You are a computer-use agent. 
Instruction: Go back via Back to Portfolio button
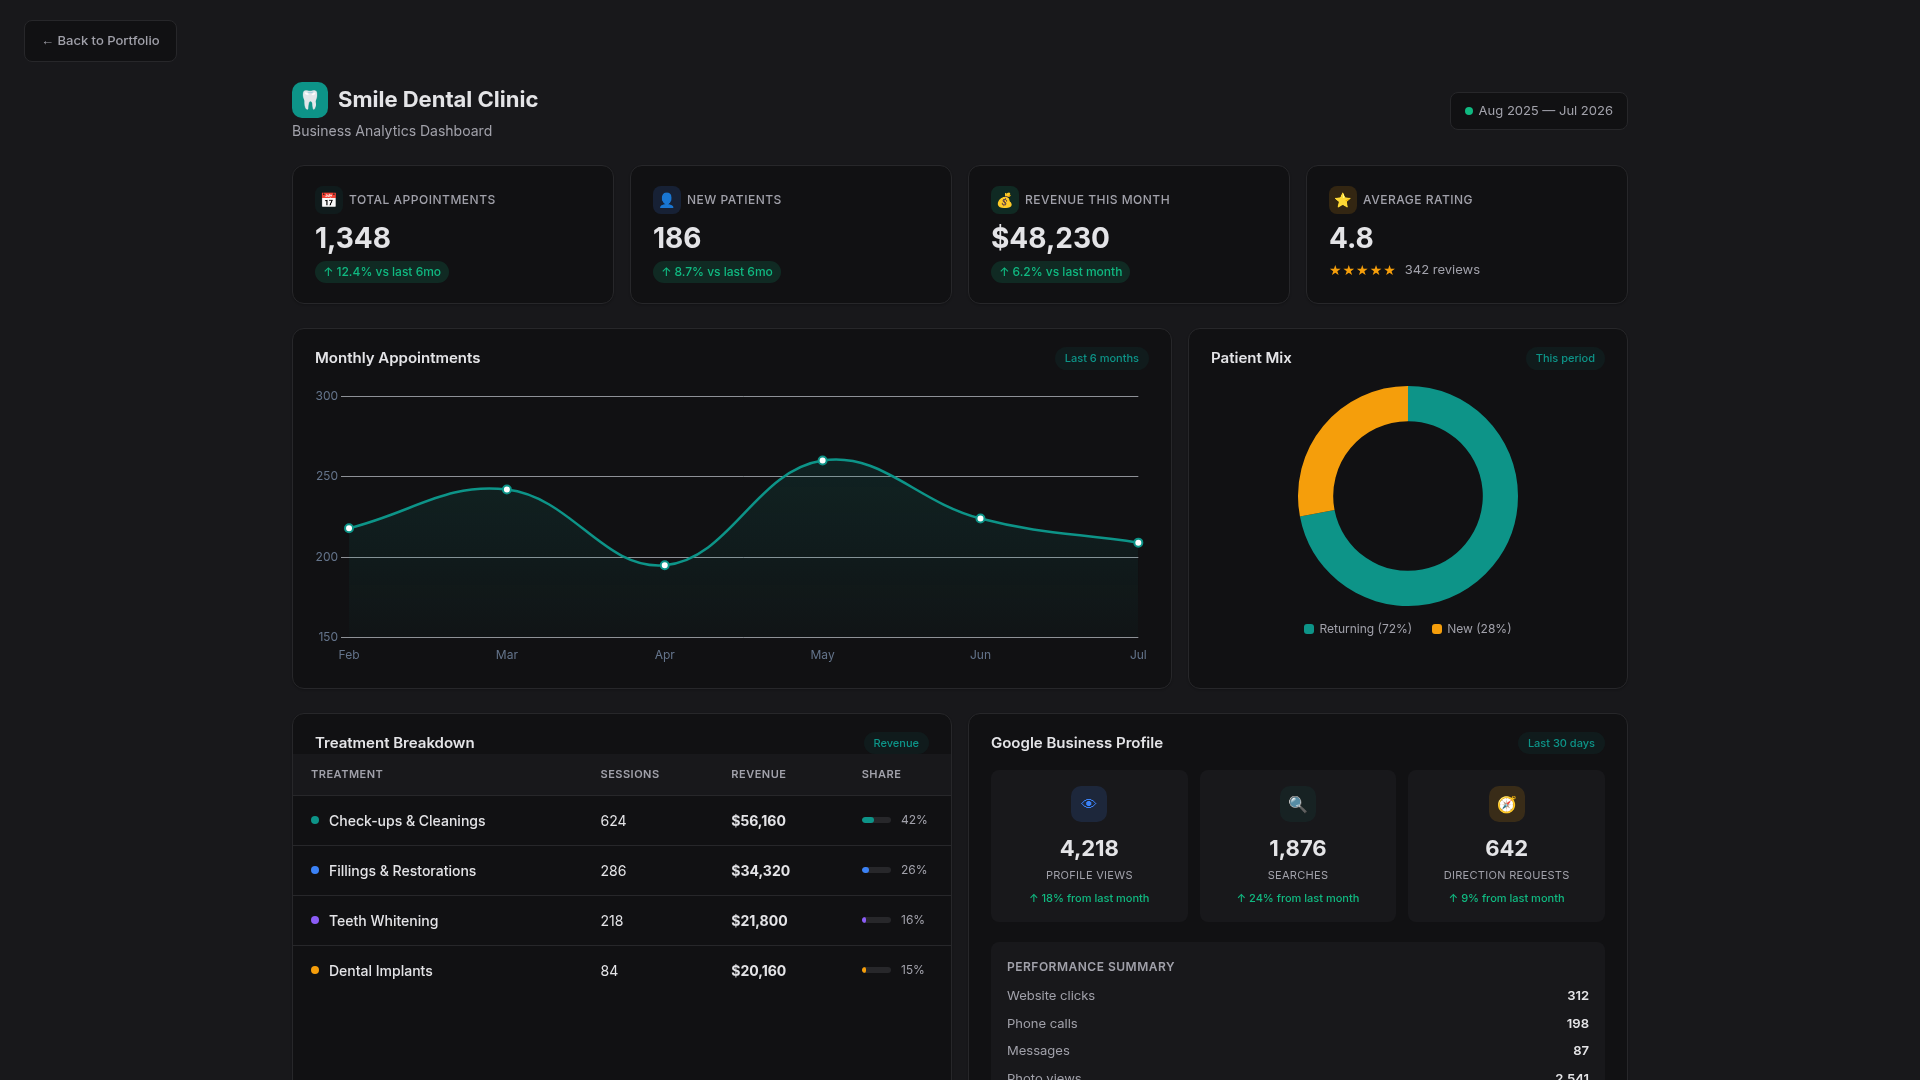coord(100,41)
